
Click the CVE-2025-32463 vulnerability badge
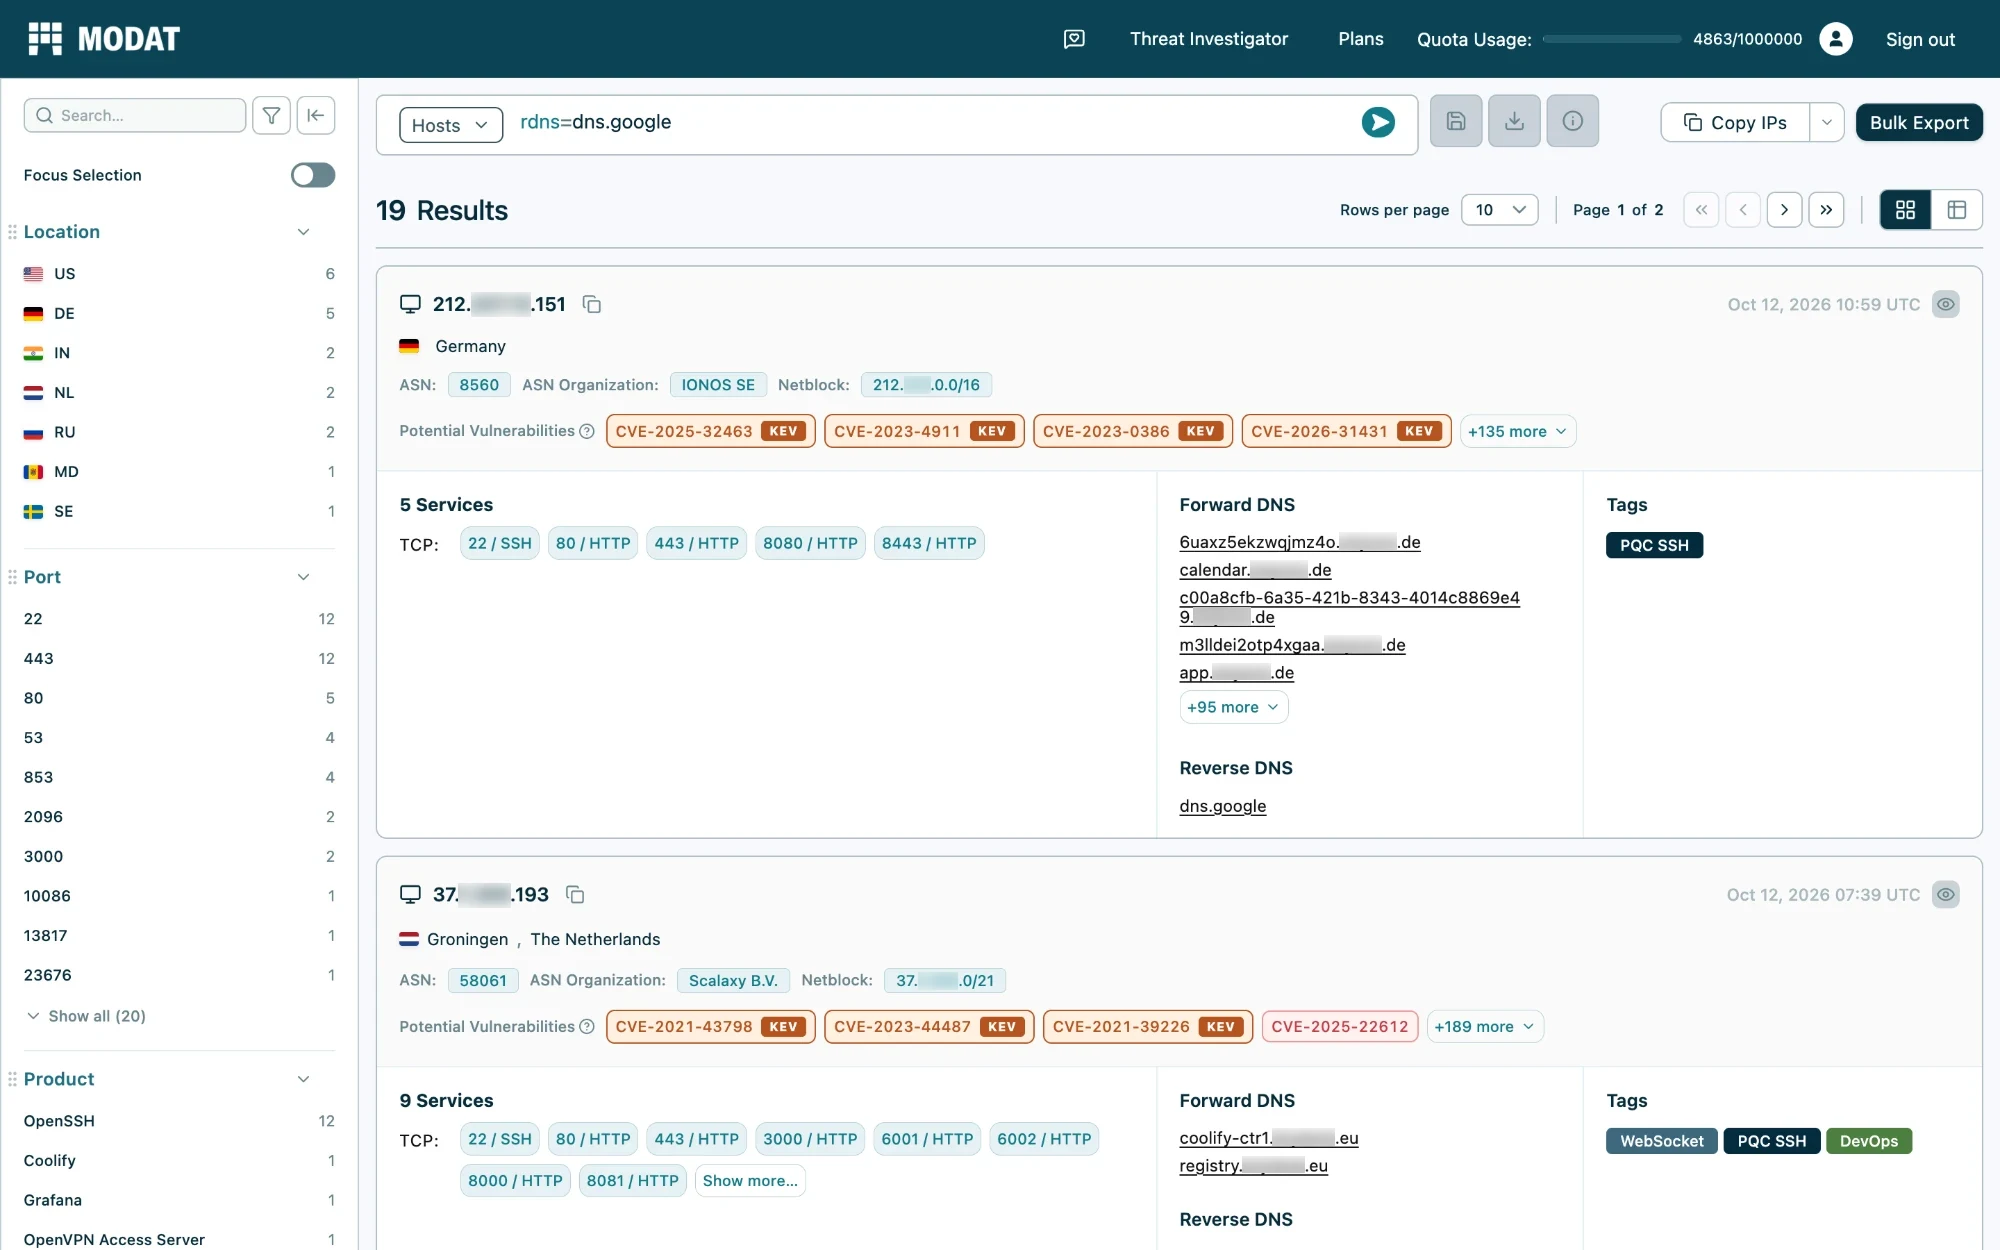(x=710, y=431)
